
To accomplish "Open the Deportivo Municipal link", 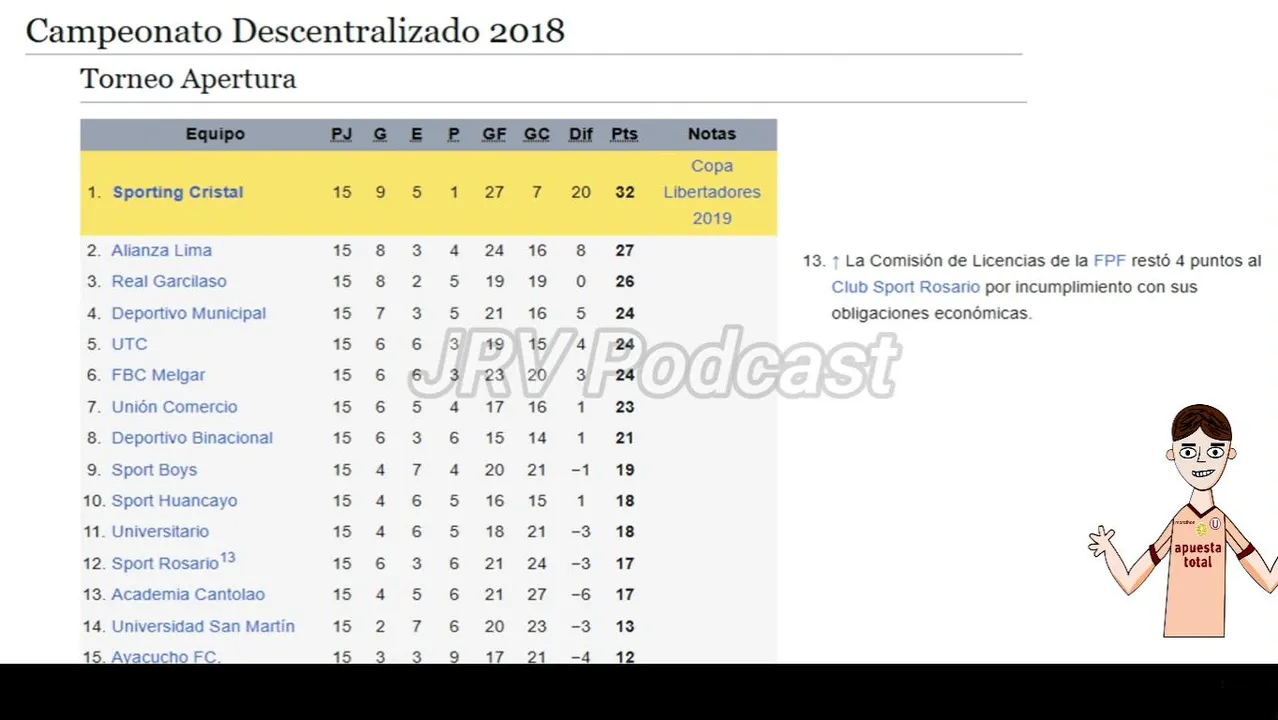I will pos(188,313).
